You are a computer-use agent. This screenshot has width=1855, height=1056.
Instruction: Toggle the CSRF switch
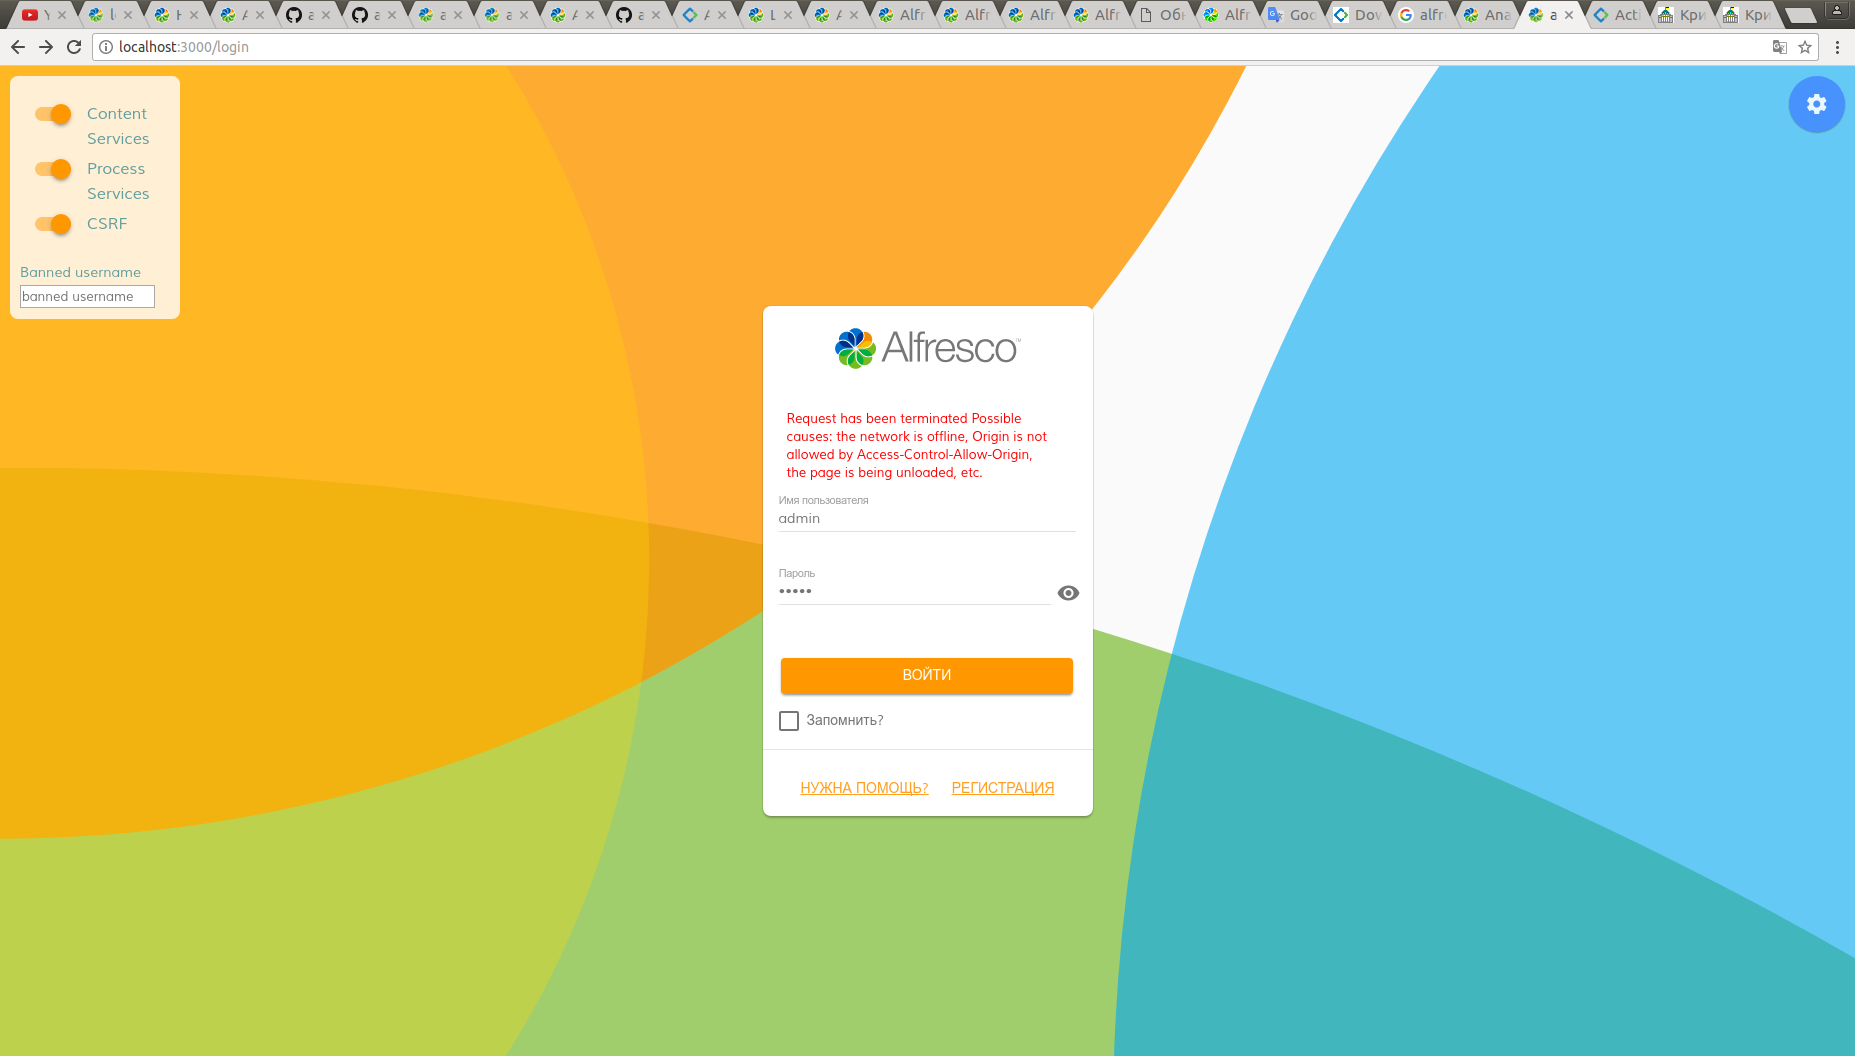pos(53,224)
